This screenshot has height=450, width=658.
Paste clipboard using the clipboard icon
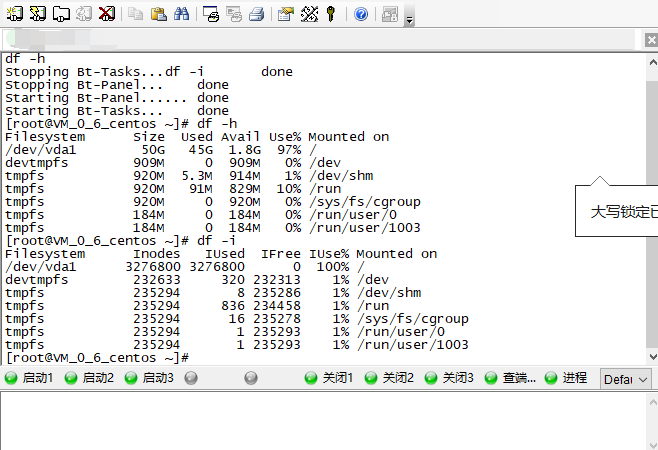click(158, 14)
